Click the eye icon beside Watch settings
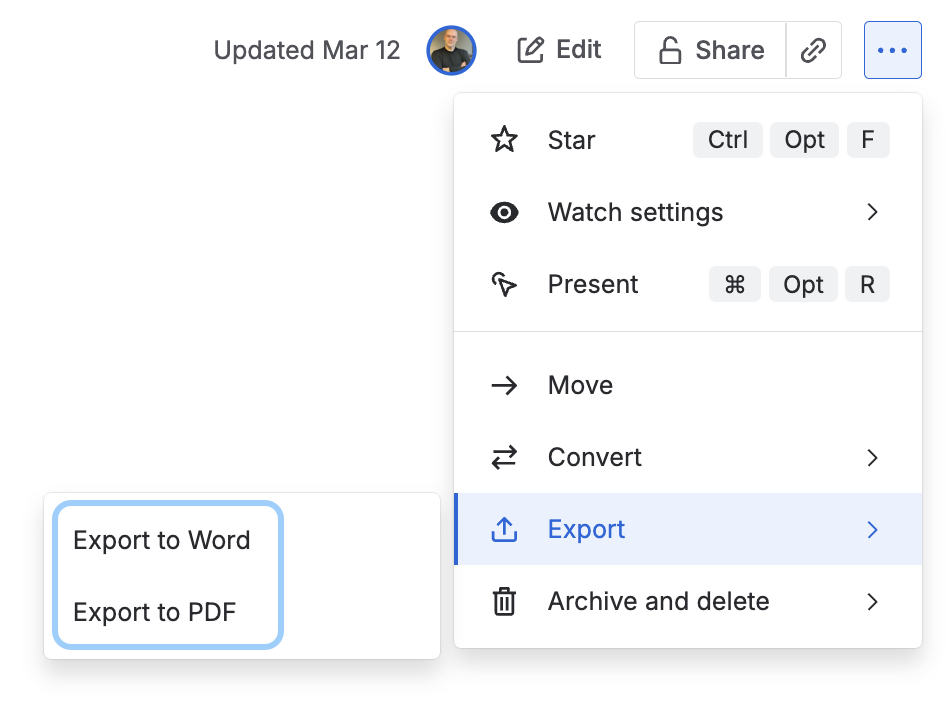The width and height of the screenshot is (946, 726). click(x=505, y=212)
